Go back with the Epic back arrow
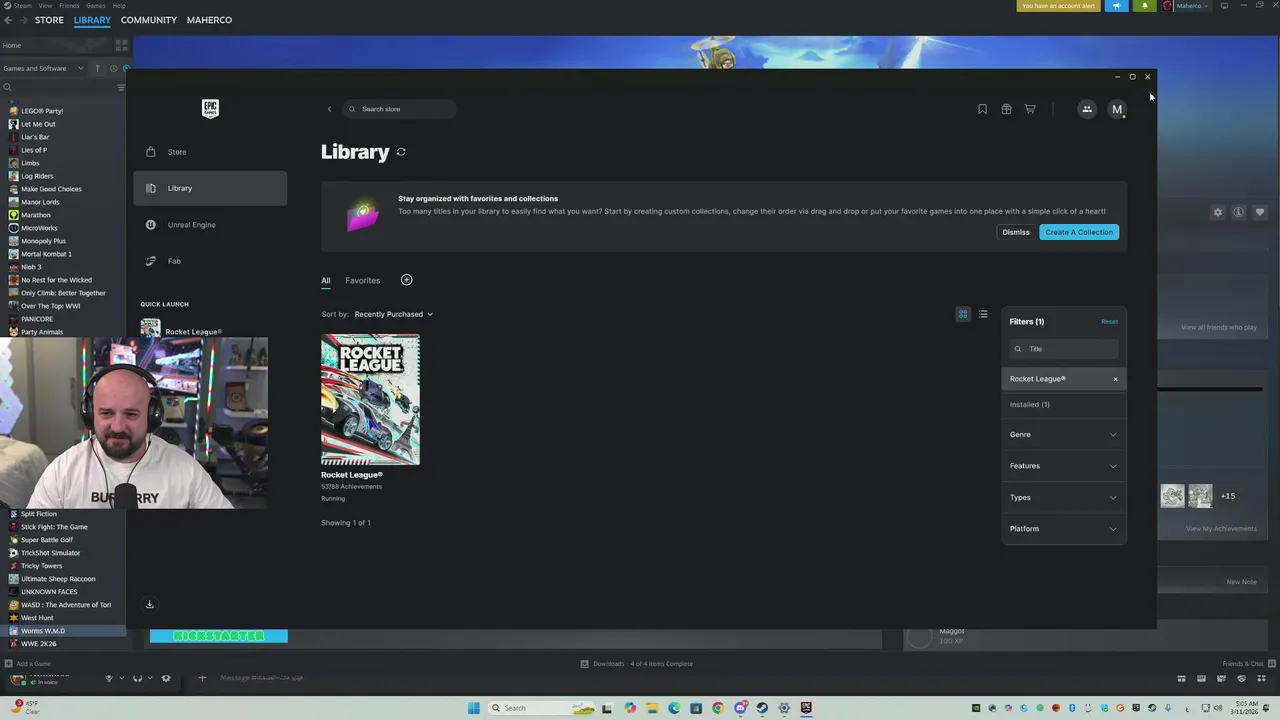The width and height of the screenshot is (1280, 720). pos(329,109)
